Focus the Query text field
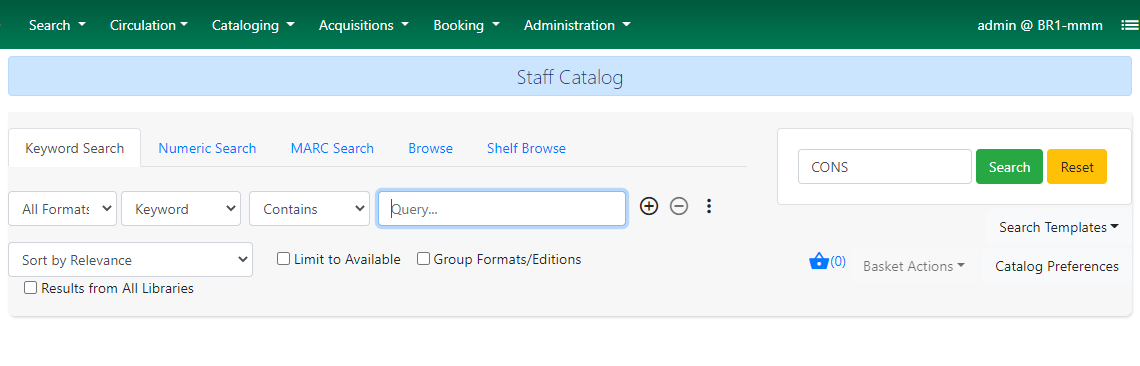The image size is (1140, 366). [502, 209]
